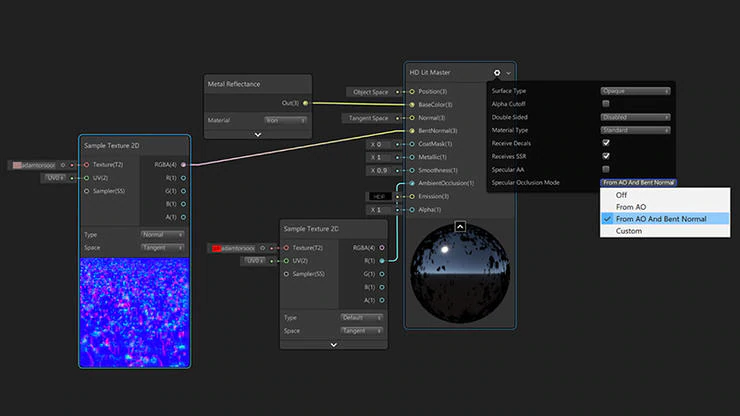Open the Material Type Standard dropdown
This screenshot has height=416, width=740.
pos(635,130)
